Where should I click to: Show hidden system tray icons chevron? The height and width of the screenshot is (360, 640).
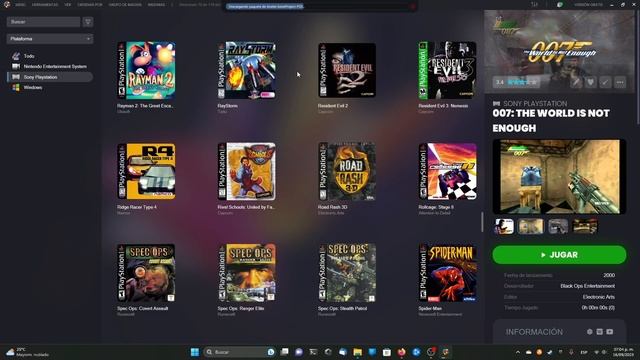(518, 352)
